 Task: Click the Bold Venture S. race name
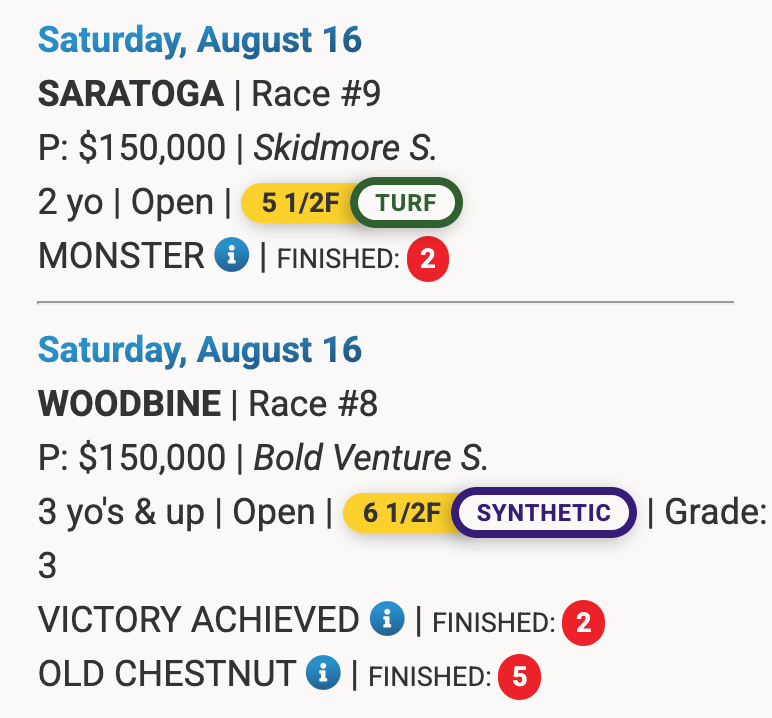371,457
